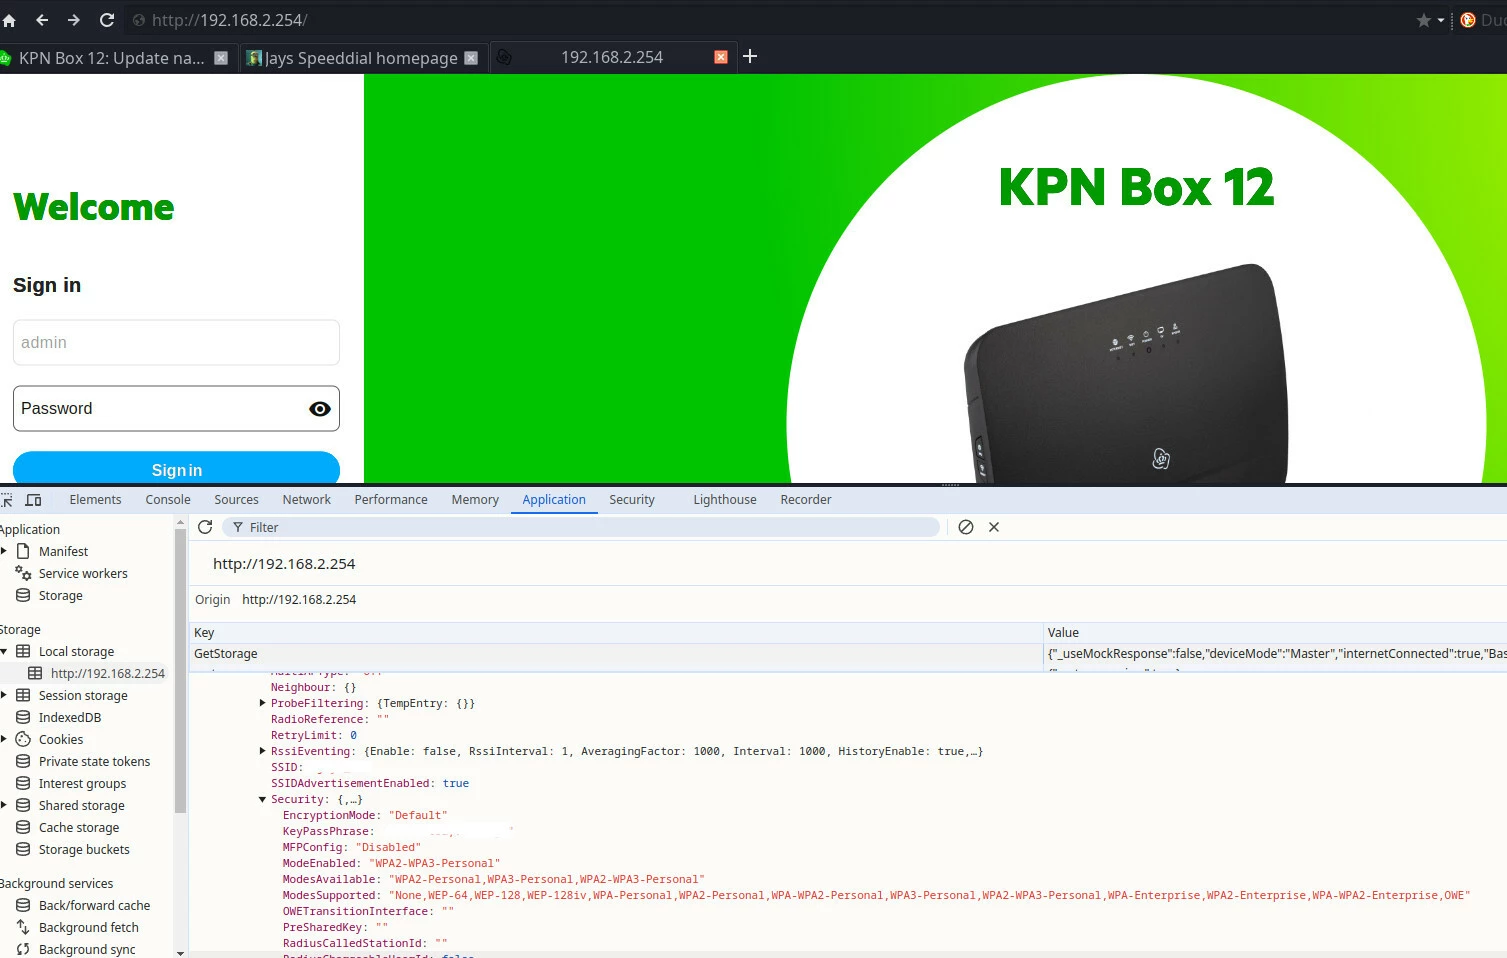Select the Lighthouse DevTools tab
The width and height of the screenshot is (1507, 958).
click(x=725, y=500)
